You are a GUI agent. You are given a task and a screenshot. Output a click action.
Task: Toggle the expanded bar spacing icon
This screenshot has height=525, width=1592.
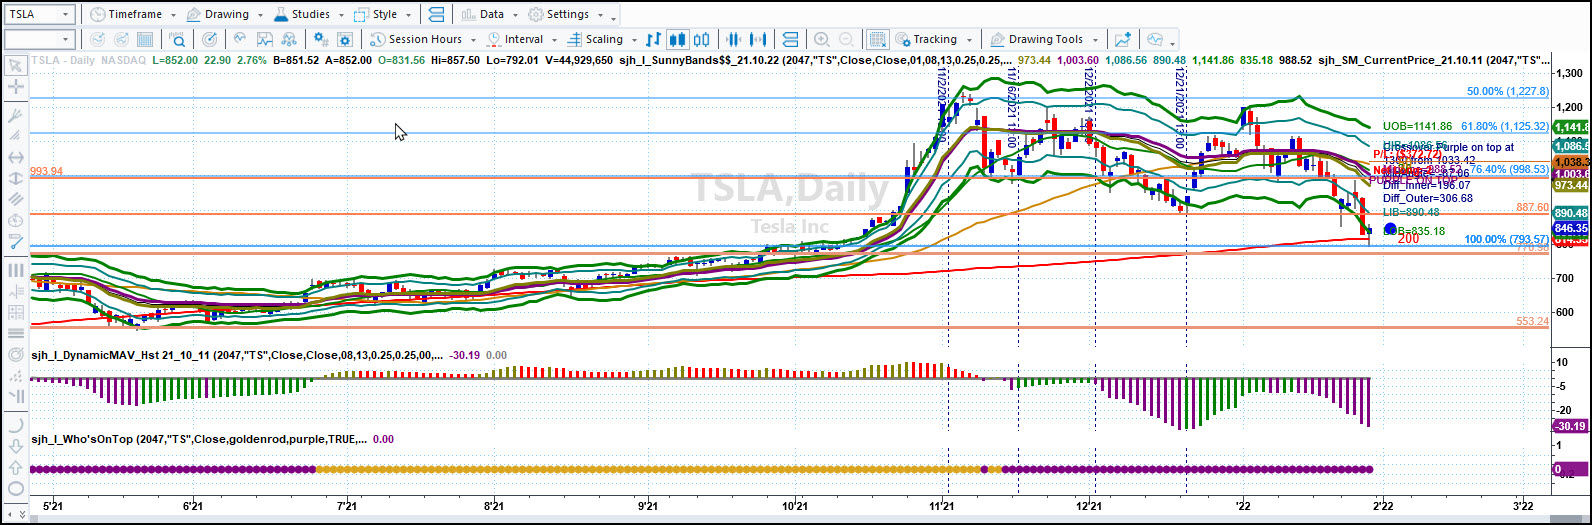[x=758, y=39]
